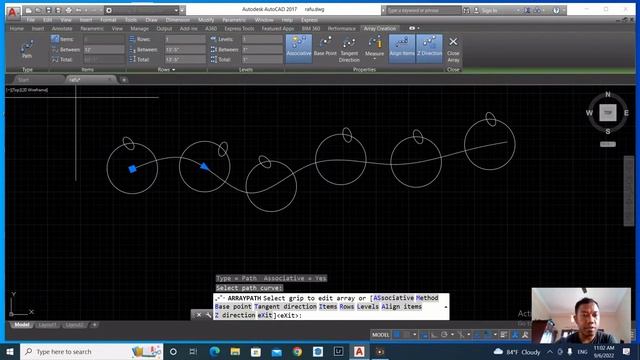Open command line customize wrench icon

[208, 315]
